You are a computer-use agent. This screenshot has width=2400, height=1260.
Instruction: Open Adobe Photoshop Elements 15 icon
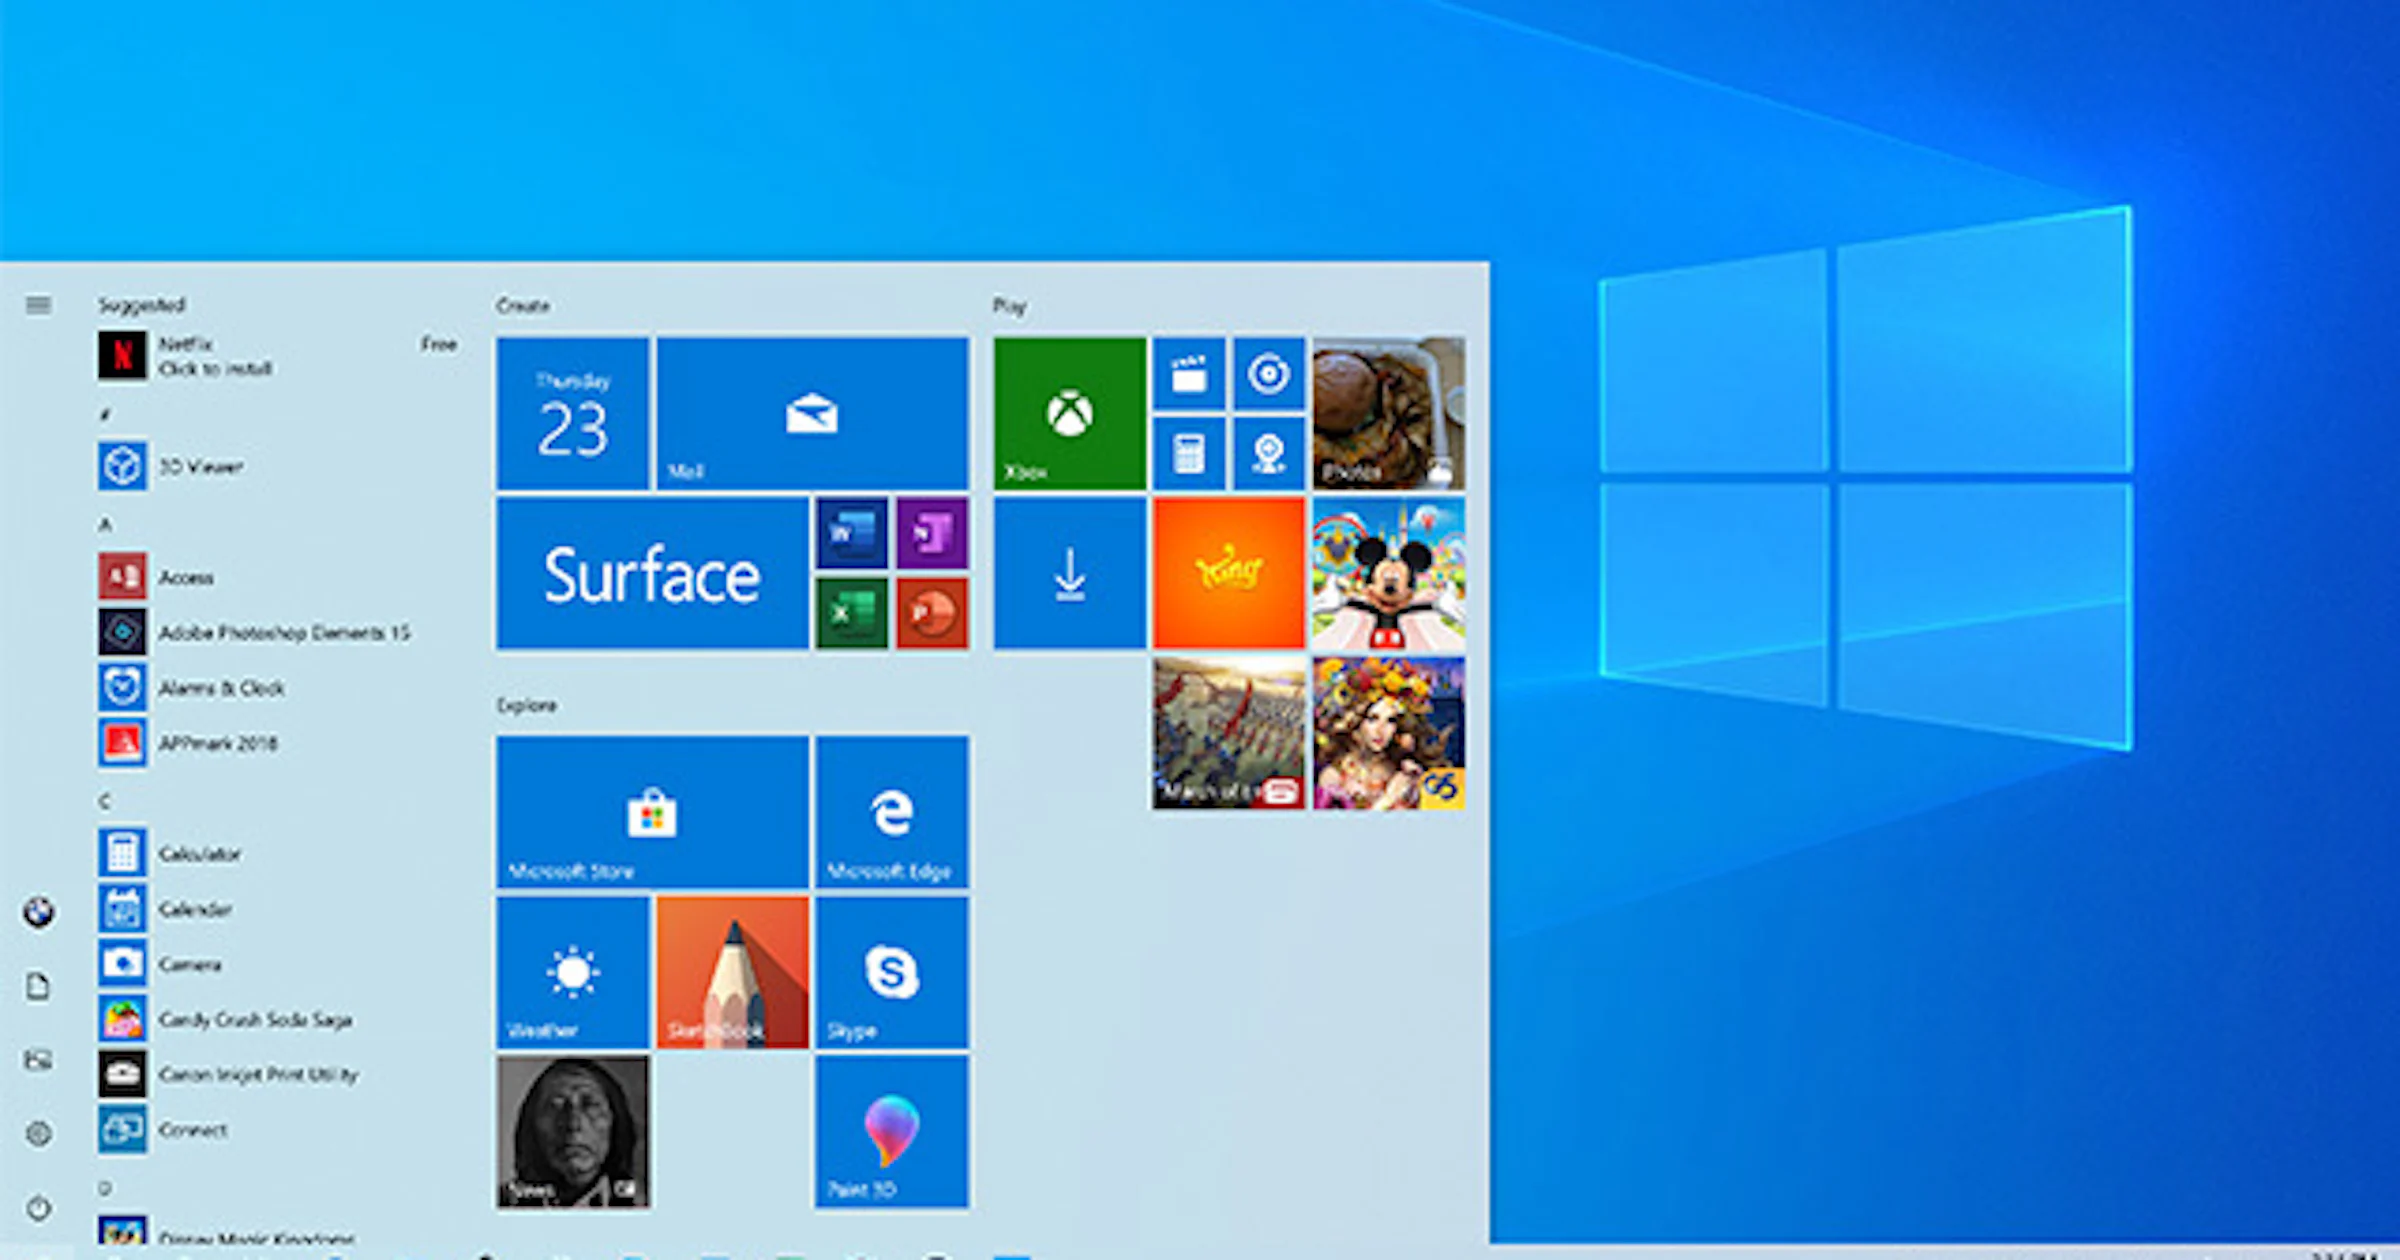pyautogui.click(x=122, y=632)
